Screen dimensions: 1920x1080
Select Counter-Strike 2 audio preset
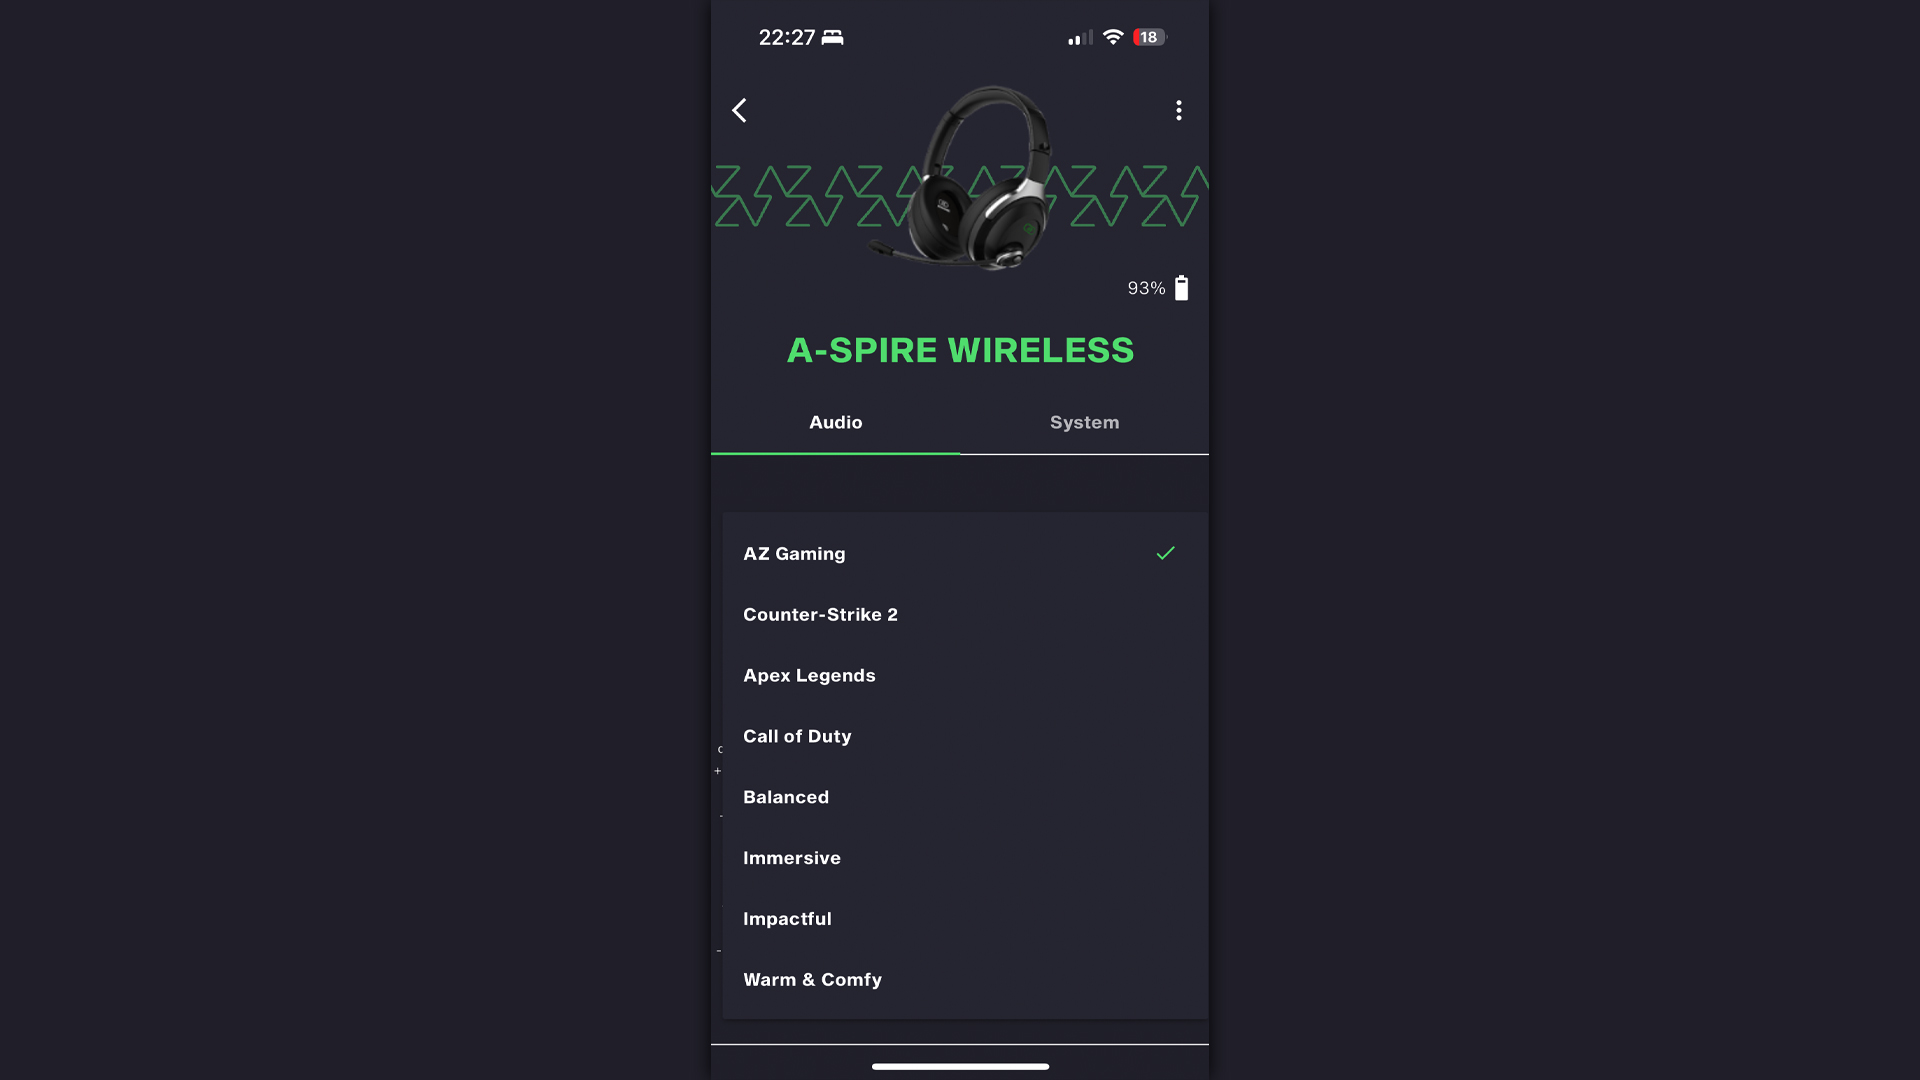tap(820, 613)
